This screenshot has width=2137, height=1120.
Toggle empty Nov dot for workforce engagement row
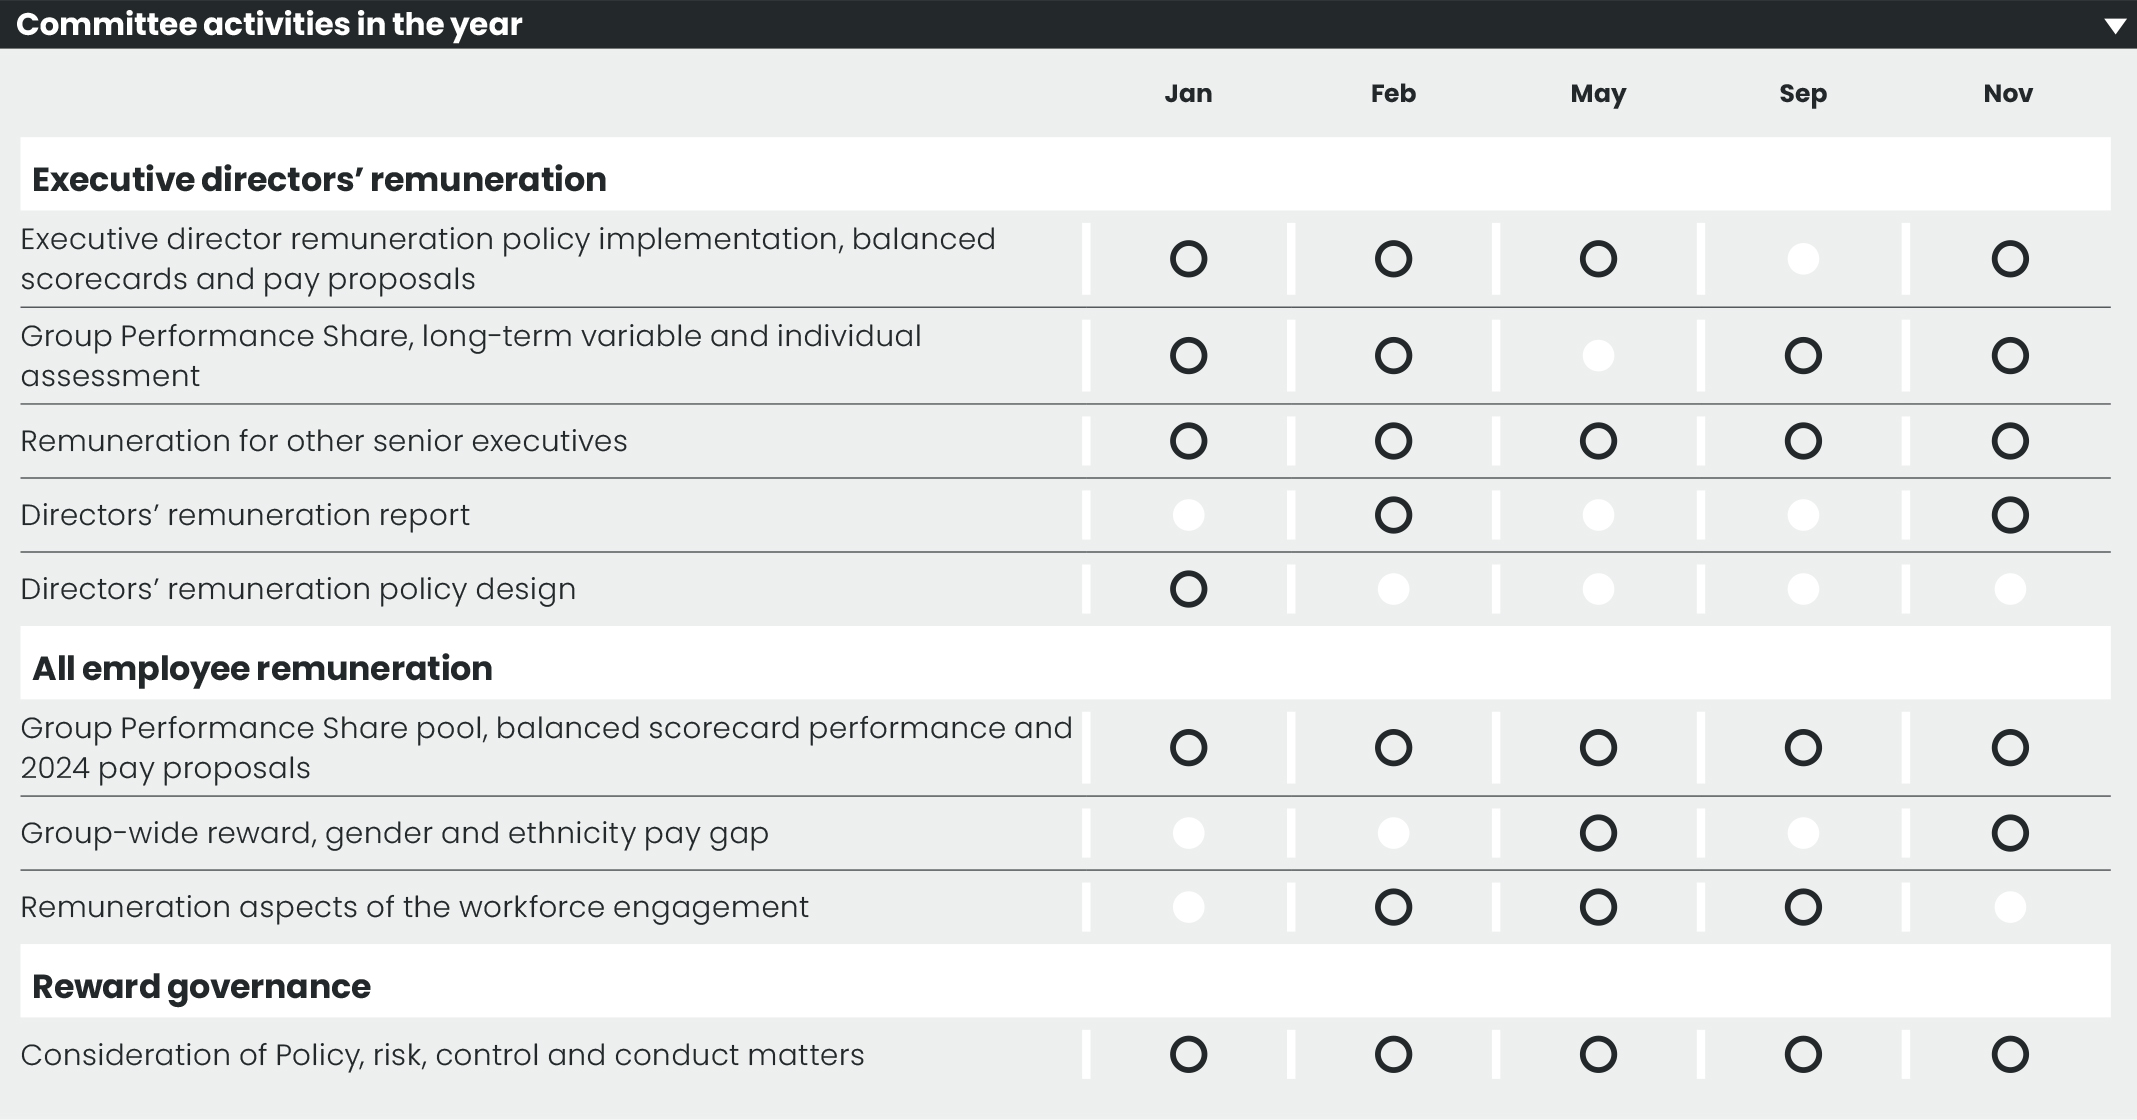point(2010,907)
